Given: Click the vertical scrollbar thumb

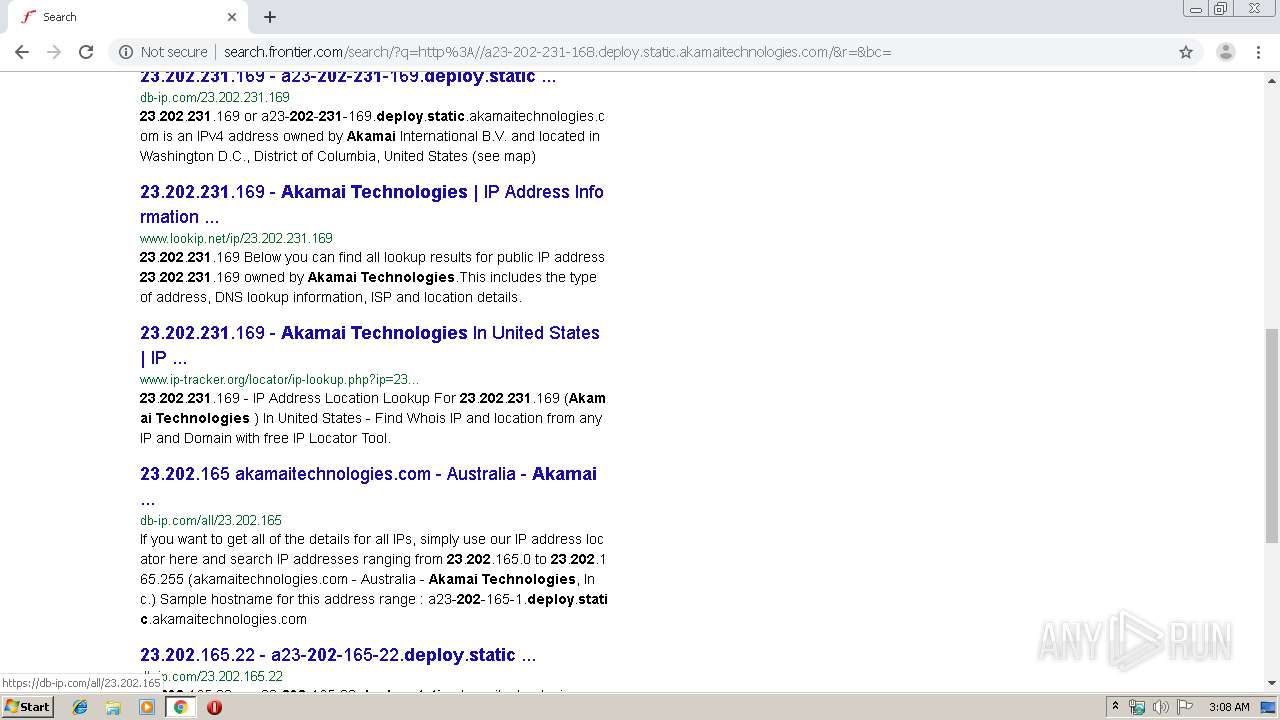Looking at the screenshot, I should (1272, 435).
